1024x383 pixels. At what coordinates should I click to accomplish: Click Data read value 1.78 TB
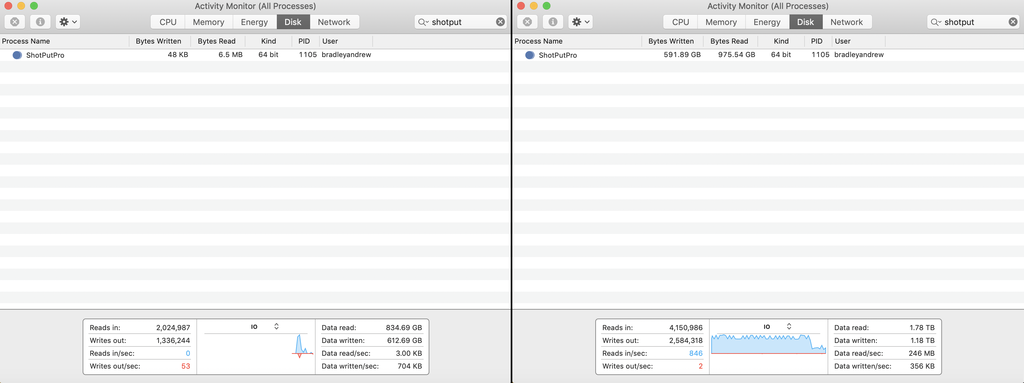pos(922,327)
